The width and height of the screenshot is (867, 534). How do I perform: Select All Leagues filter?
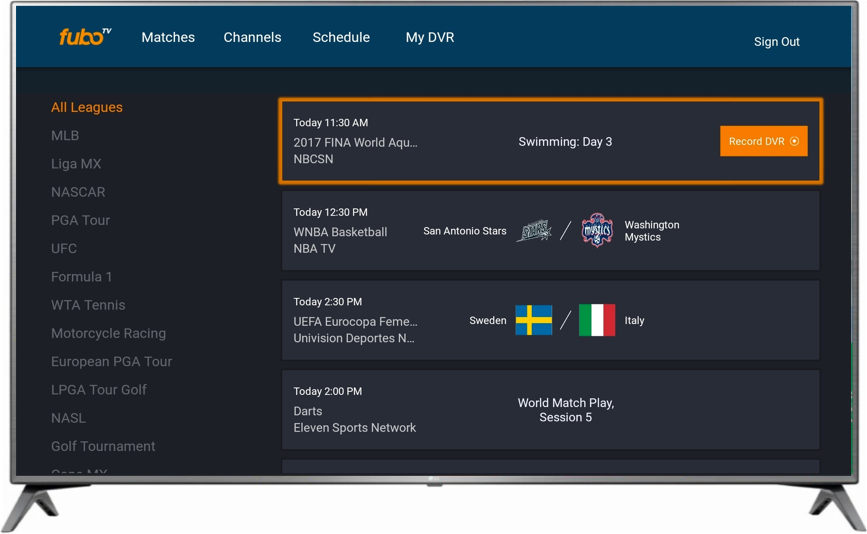click(x=87, y=107)
